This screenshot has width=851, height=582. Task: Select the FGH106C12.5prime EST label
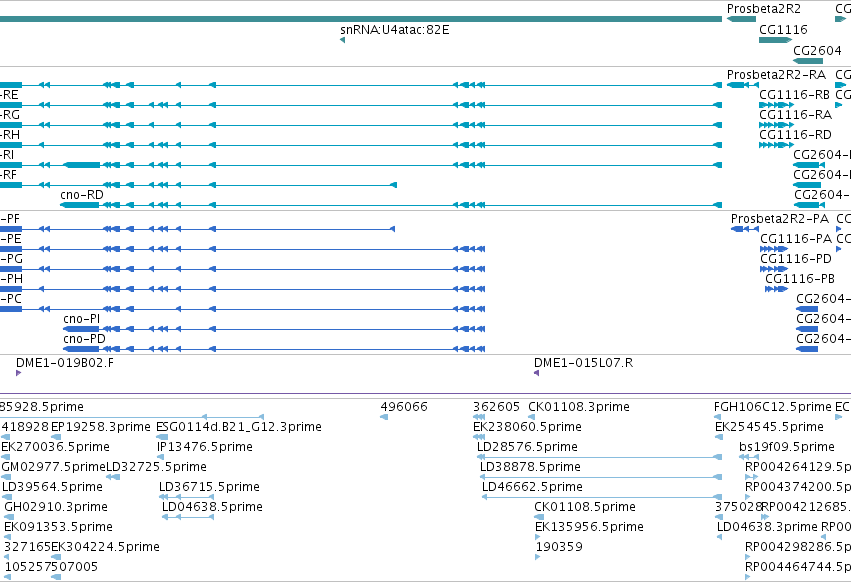[x=773, y=407]
